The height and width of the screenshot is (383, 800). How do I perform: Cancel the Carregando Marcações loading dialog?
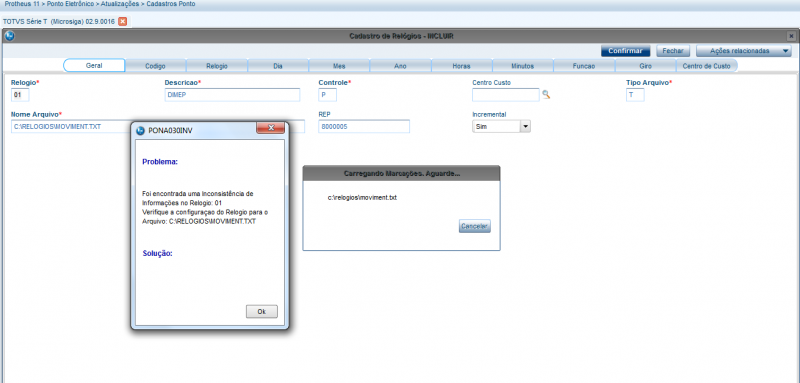click(x=474, y=226)
